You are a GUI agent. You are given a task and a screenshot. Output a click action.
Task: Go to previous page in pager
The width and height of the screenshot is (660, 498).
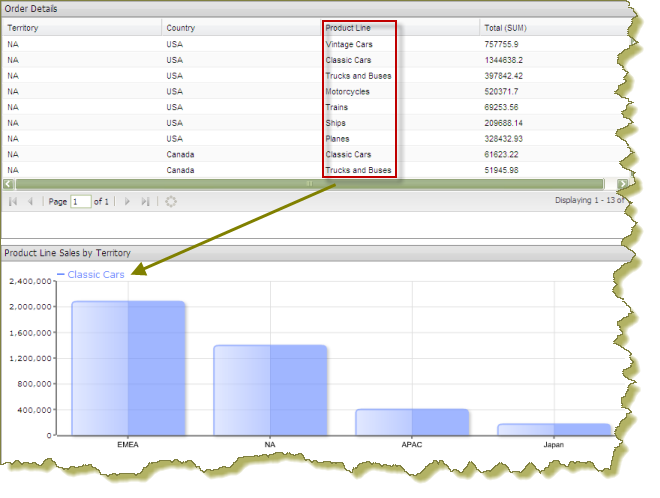pyautogui.click(x=30, y=202)
